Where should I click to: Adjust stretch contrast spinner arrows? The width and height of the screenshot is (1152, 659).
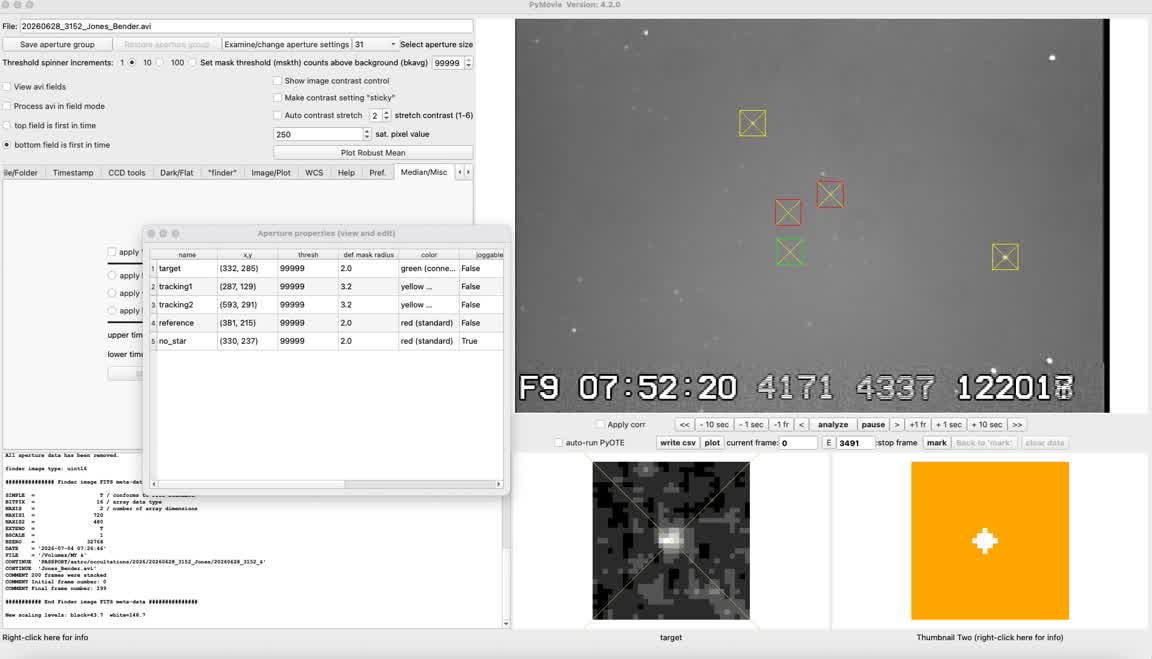click(386, 115)
